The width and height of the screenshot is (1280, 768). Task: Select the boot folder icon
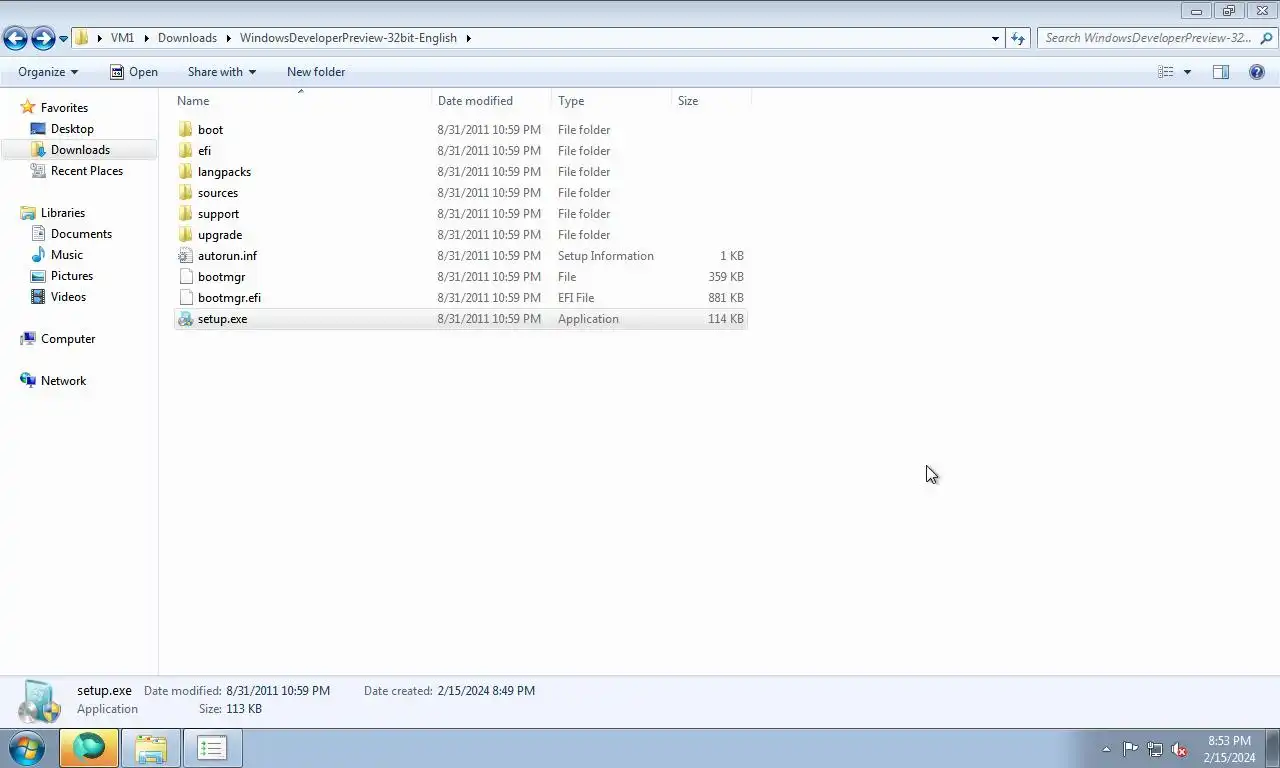pyautogui.click(x=185, y=130)
